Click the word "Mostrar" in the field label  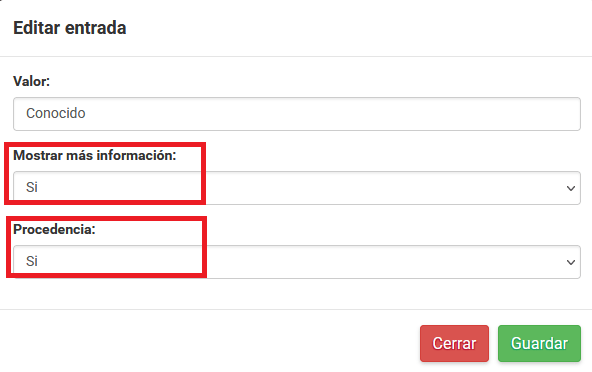(x=38, y=155)
